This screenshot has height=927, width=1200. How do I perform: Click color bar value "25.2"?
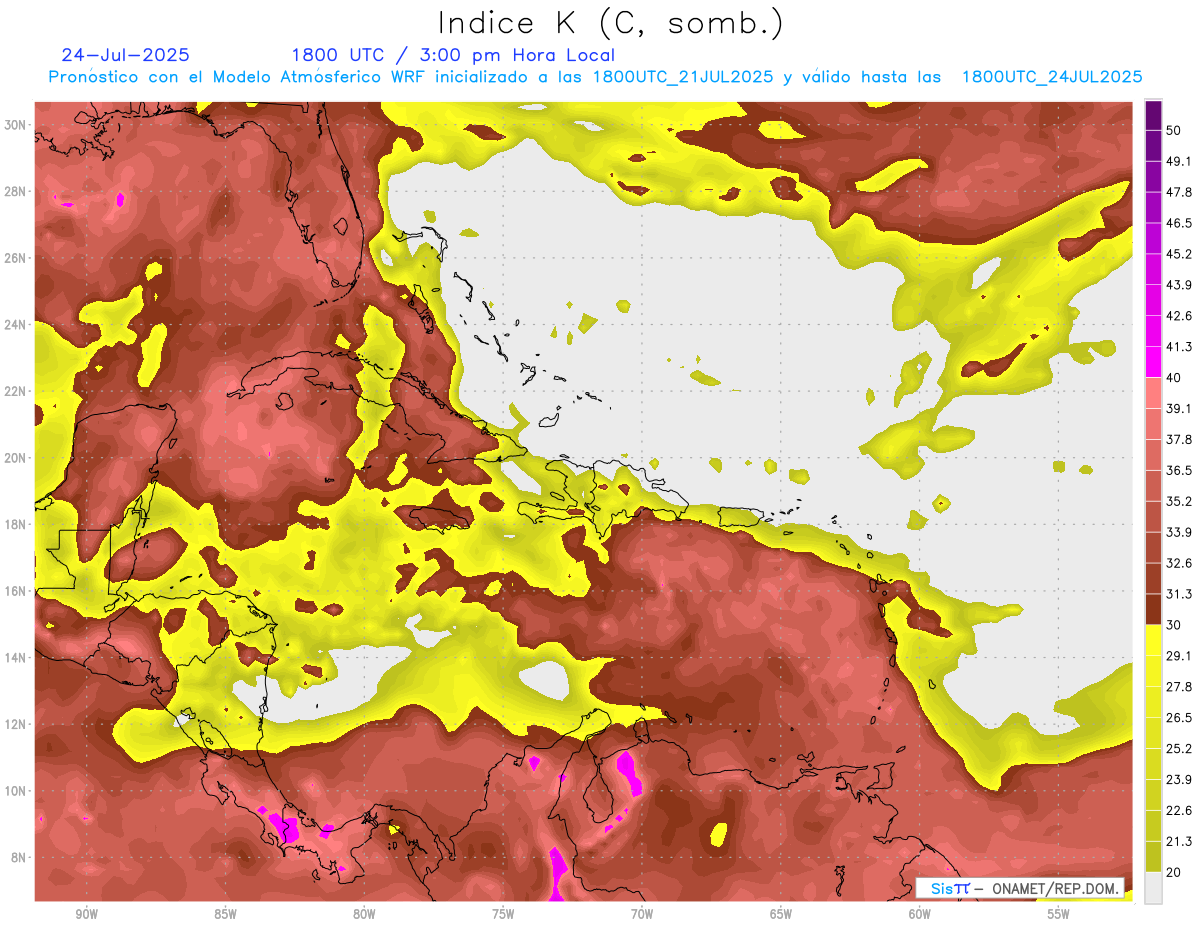tap(1178, 748)
